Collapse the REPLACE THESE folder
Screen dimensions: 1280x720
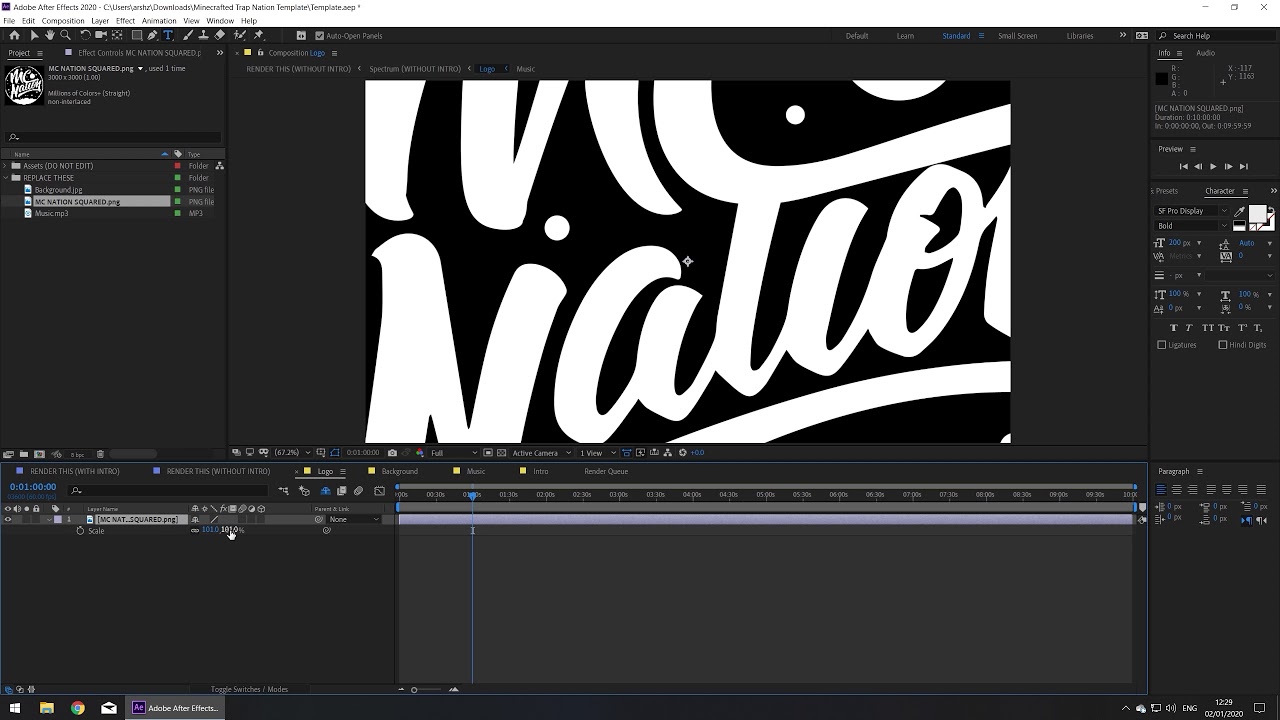(7, 178)
